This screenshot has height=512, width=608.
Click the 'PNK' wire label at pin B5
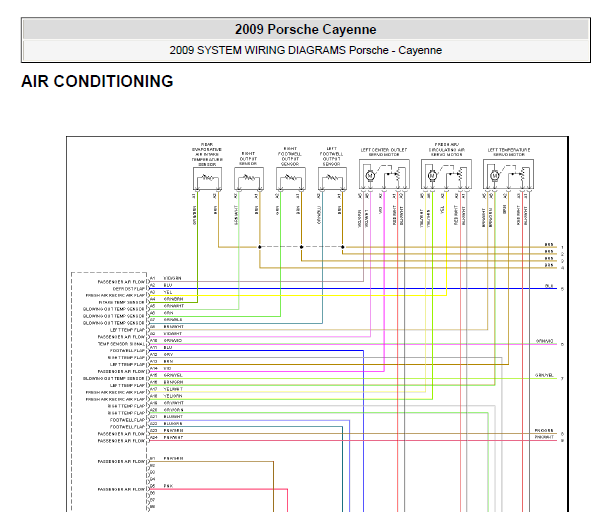168,486
